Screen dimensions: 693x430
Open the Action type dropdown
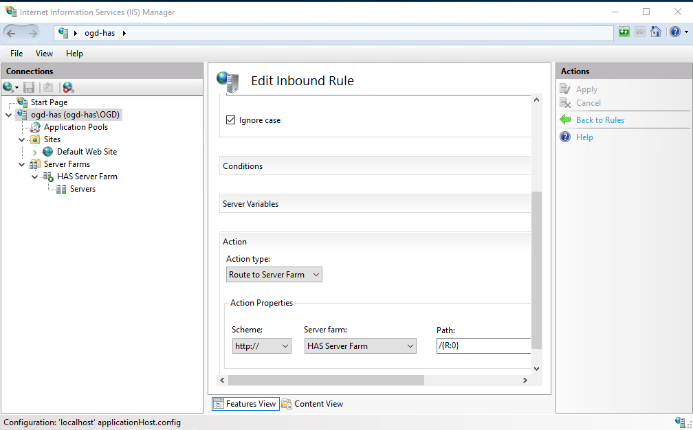[x=274, y=274]
